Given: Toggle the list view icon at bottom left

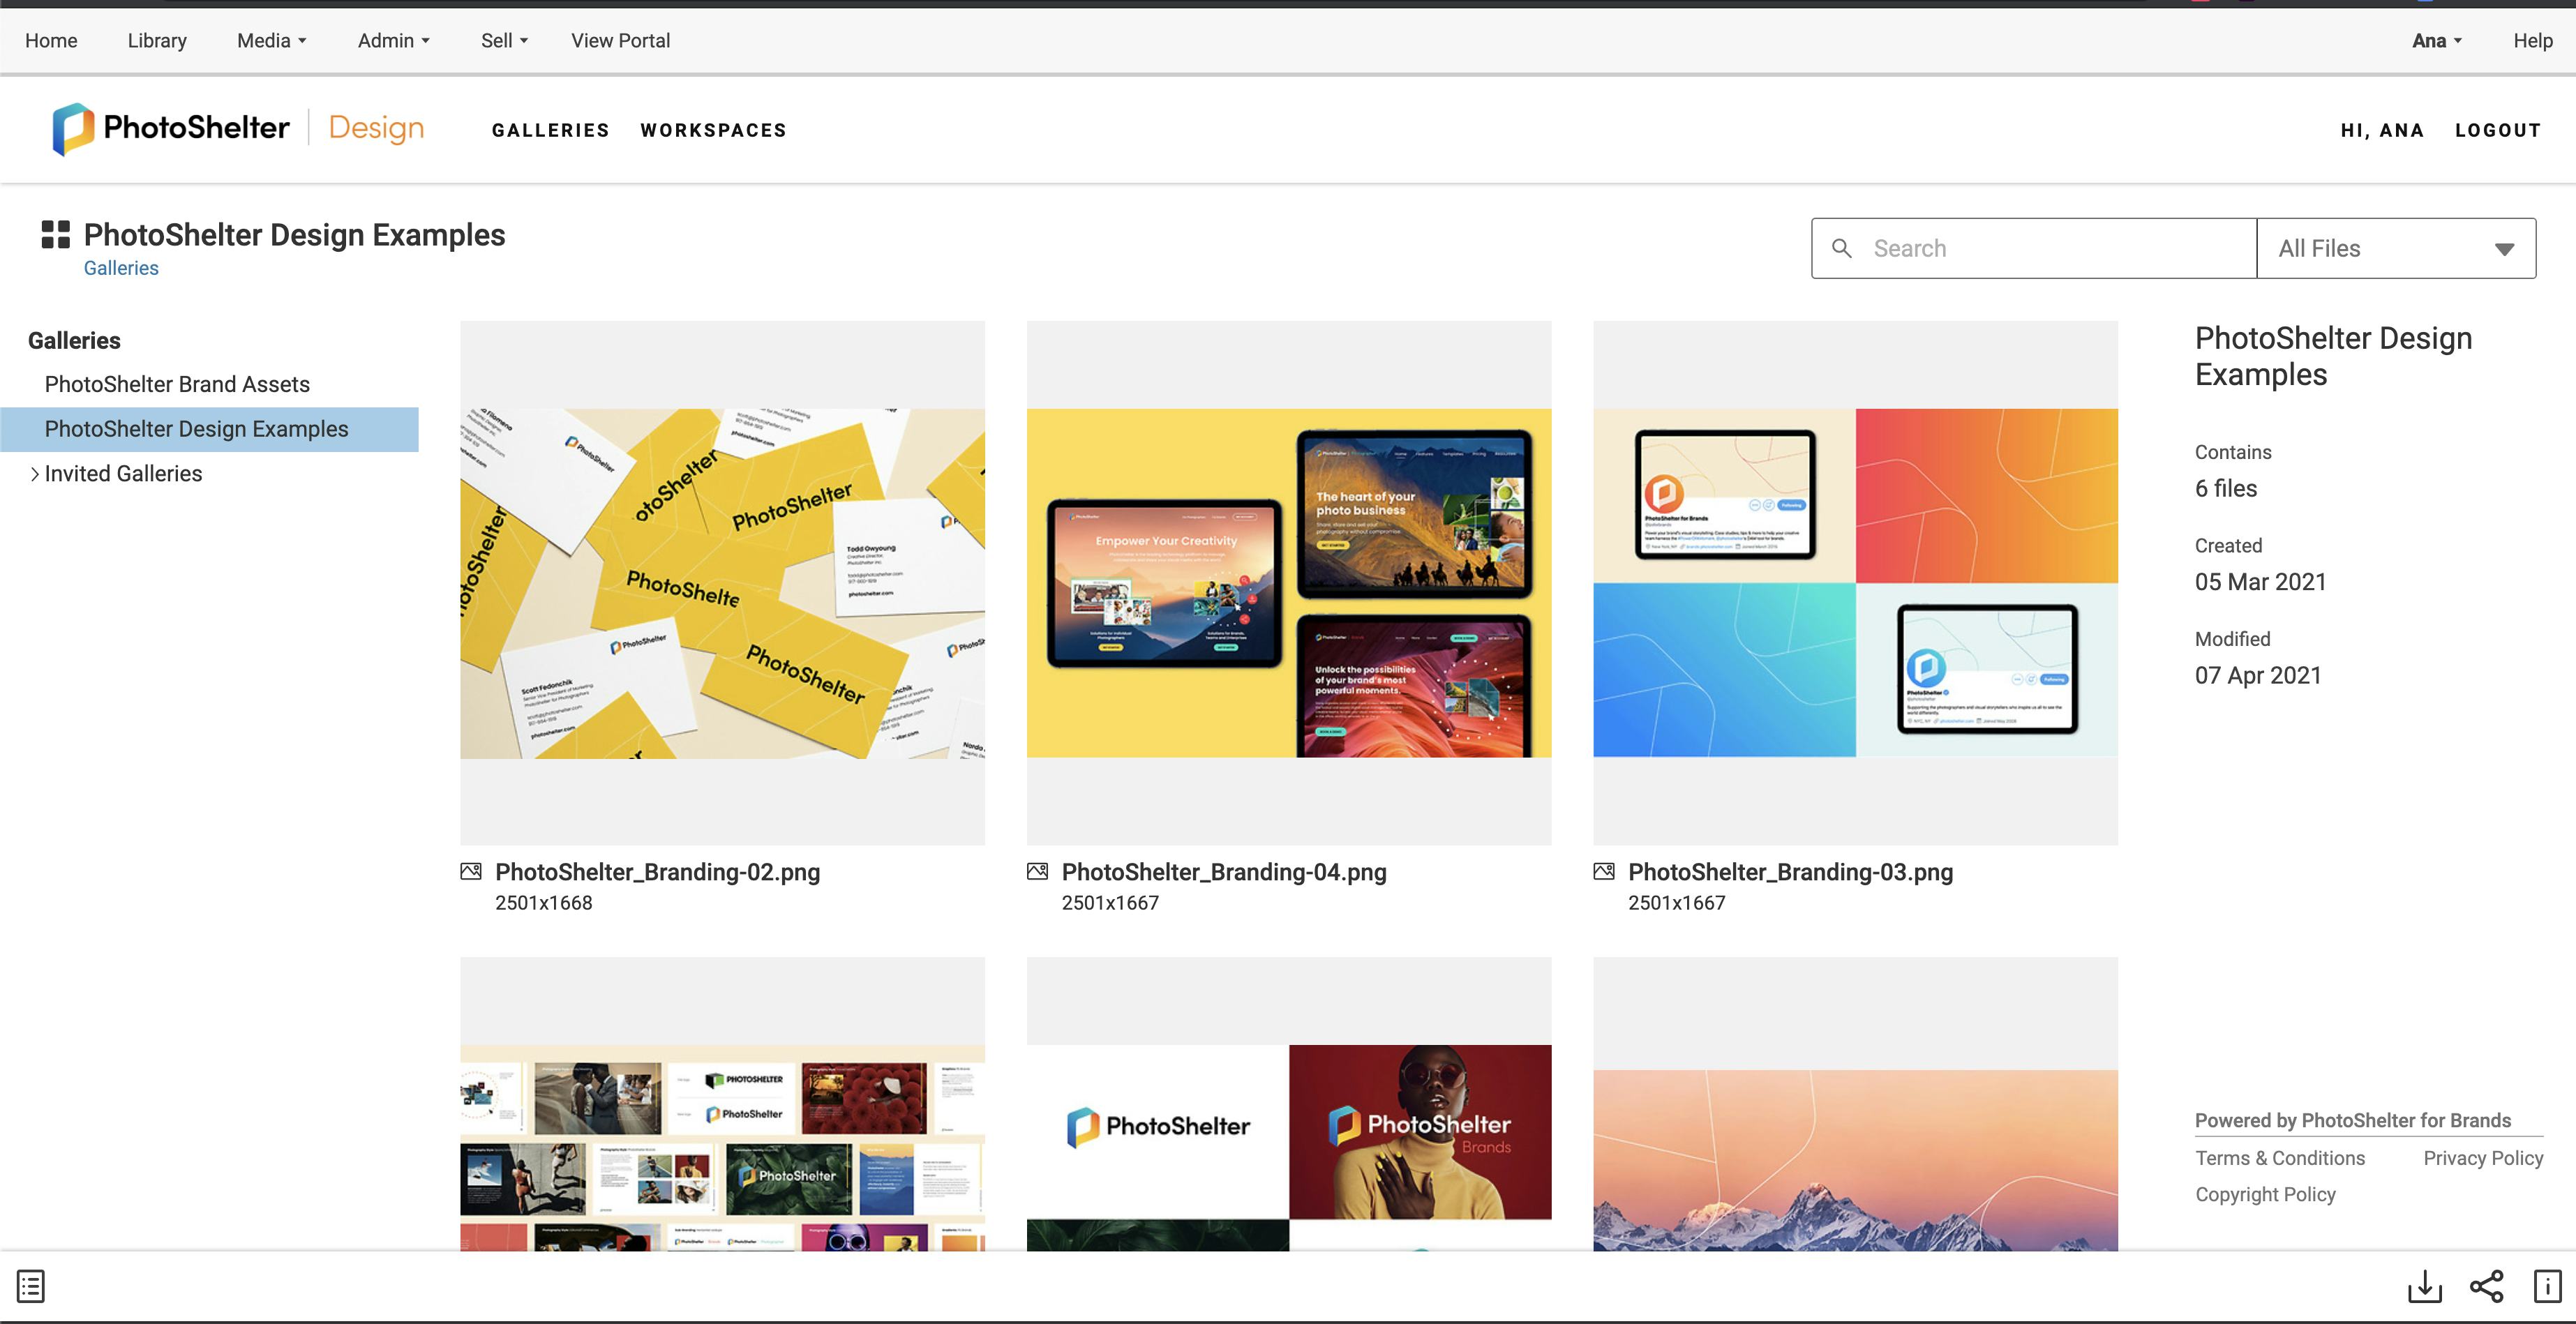Looking at the screenshot, I should (31, 1286).
